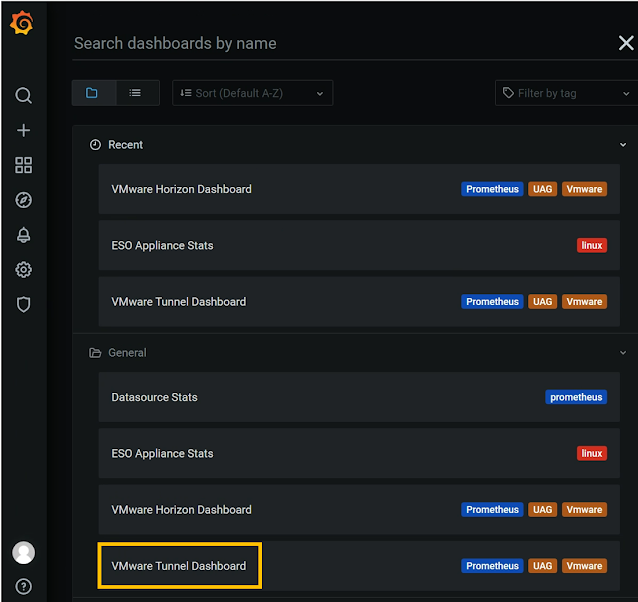Image resolution: width=638 pixels, height=602 pixels.
Task: Click linux tag on Recent ESO Appliance Stats
Action: (x=592, y=245)
